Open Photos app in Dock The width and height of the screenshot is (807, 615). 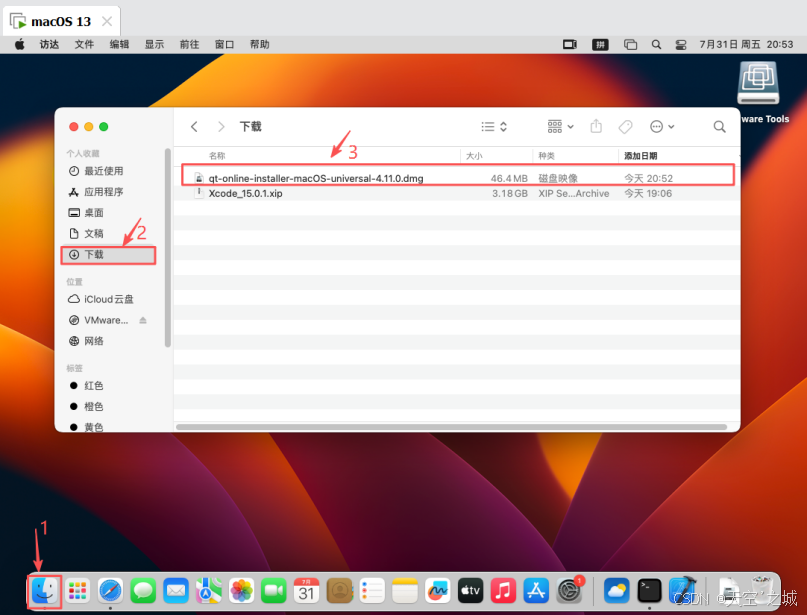[241, 591]
